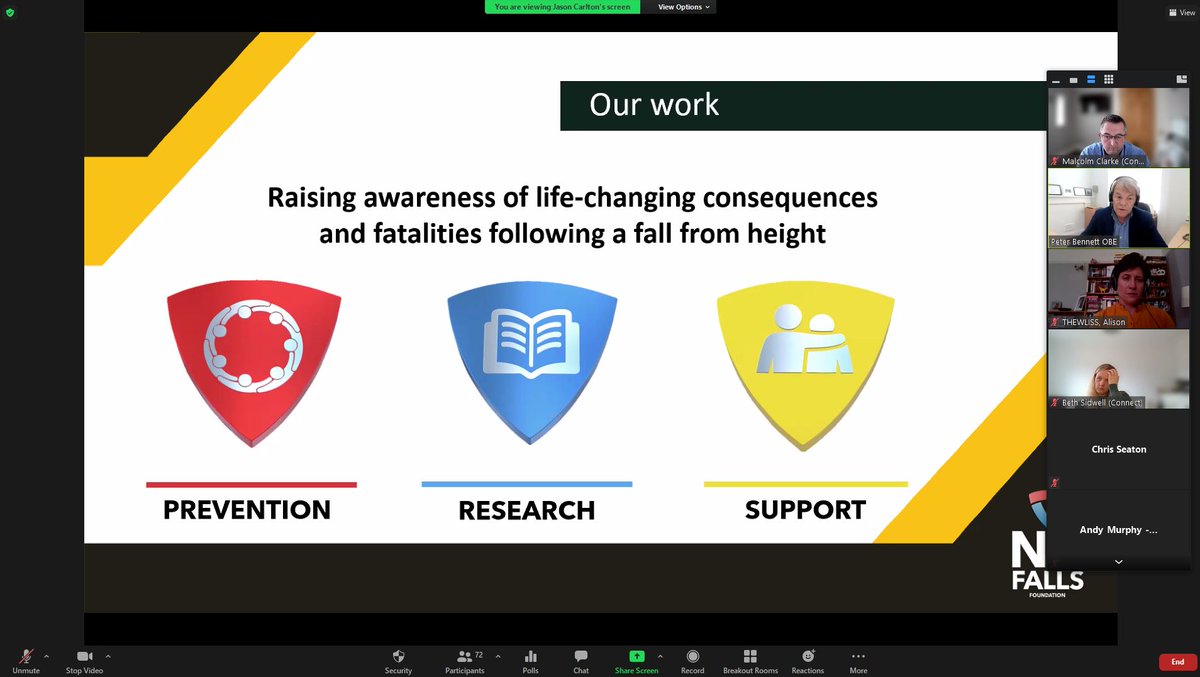
Task: Click the yellow Support shield graphic
Action: [x=805, y=366]
